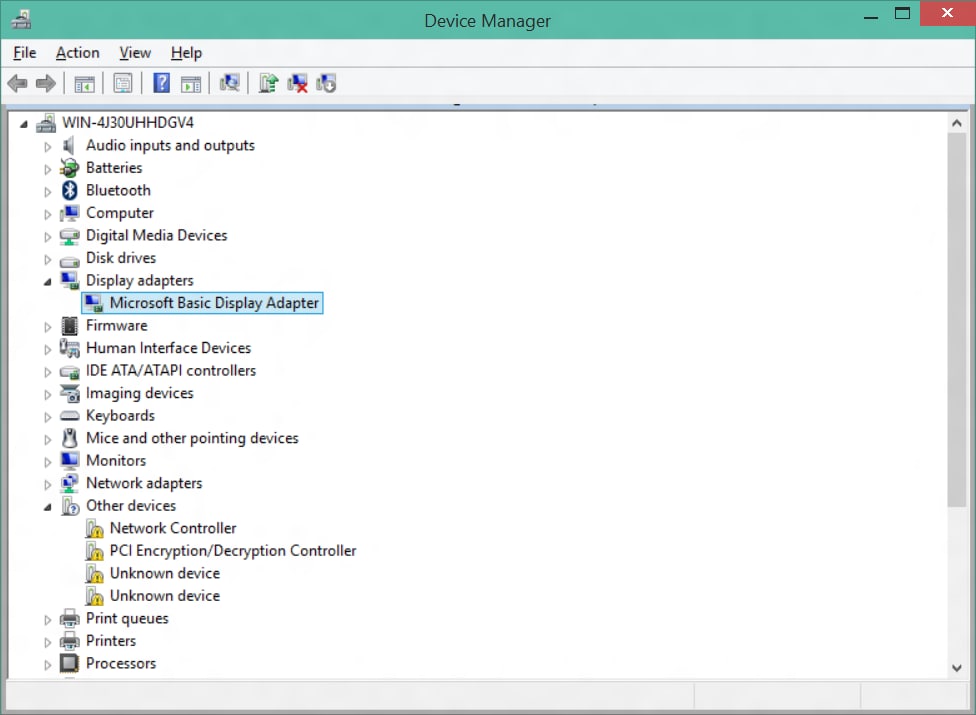Screen dimensions: 976x715
Task: Click the Keyboards category icon
Action: pos(70,415)
